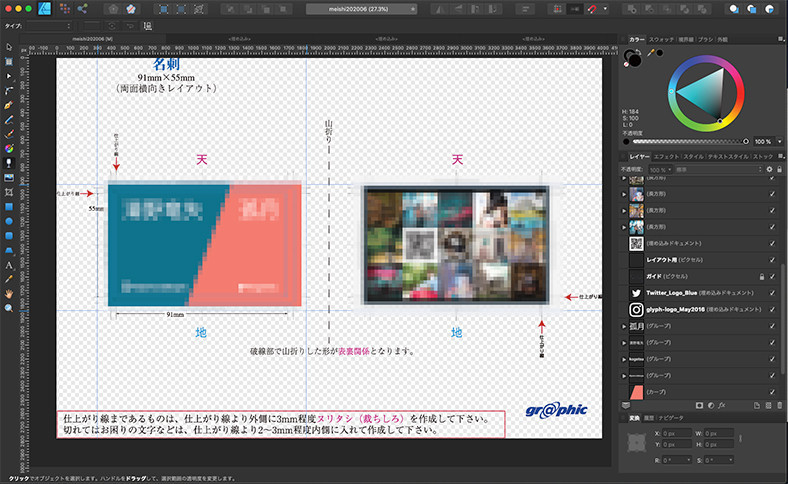Select the Rectangle tool

tap(9, 207)
